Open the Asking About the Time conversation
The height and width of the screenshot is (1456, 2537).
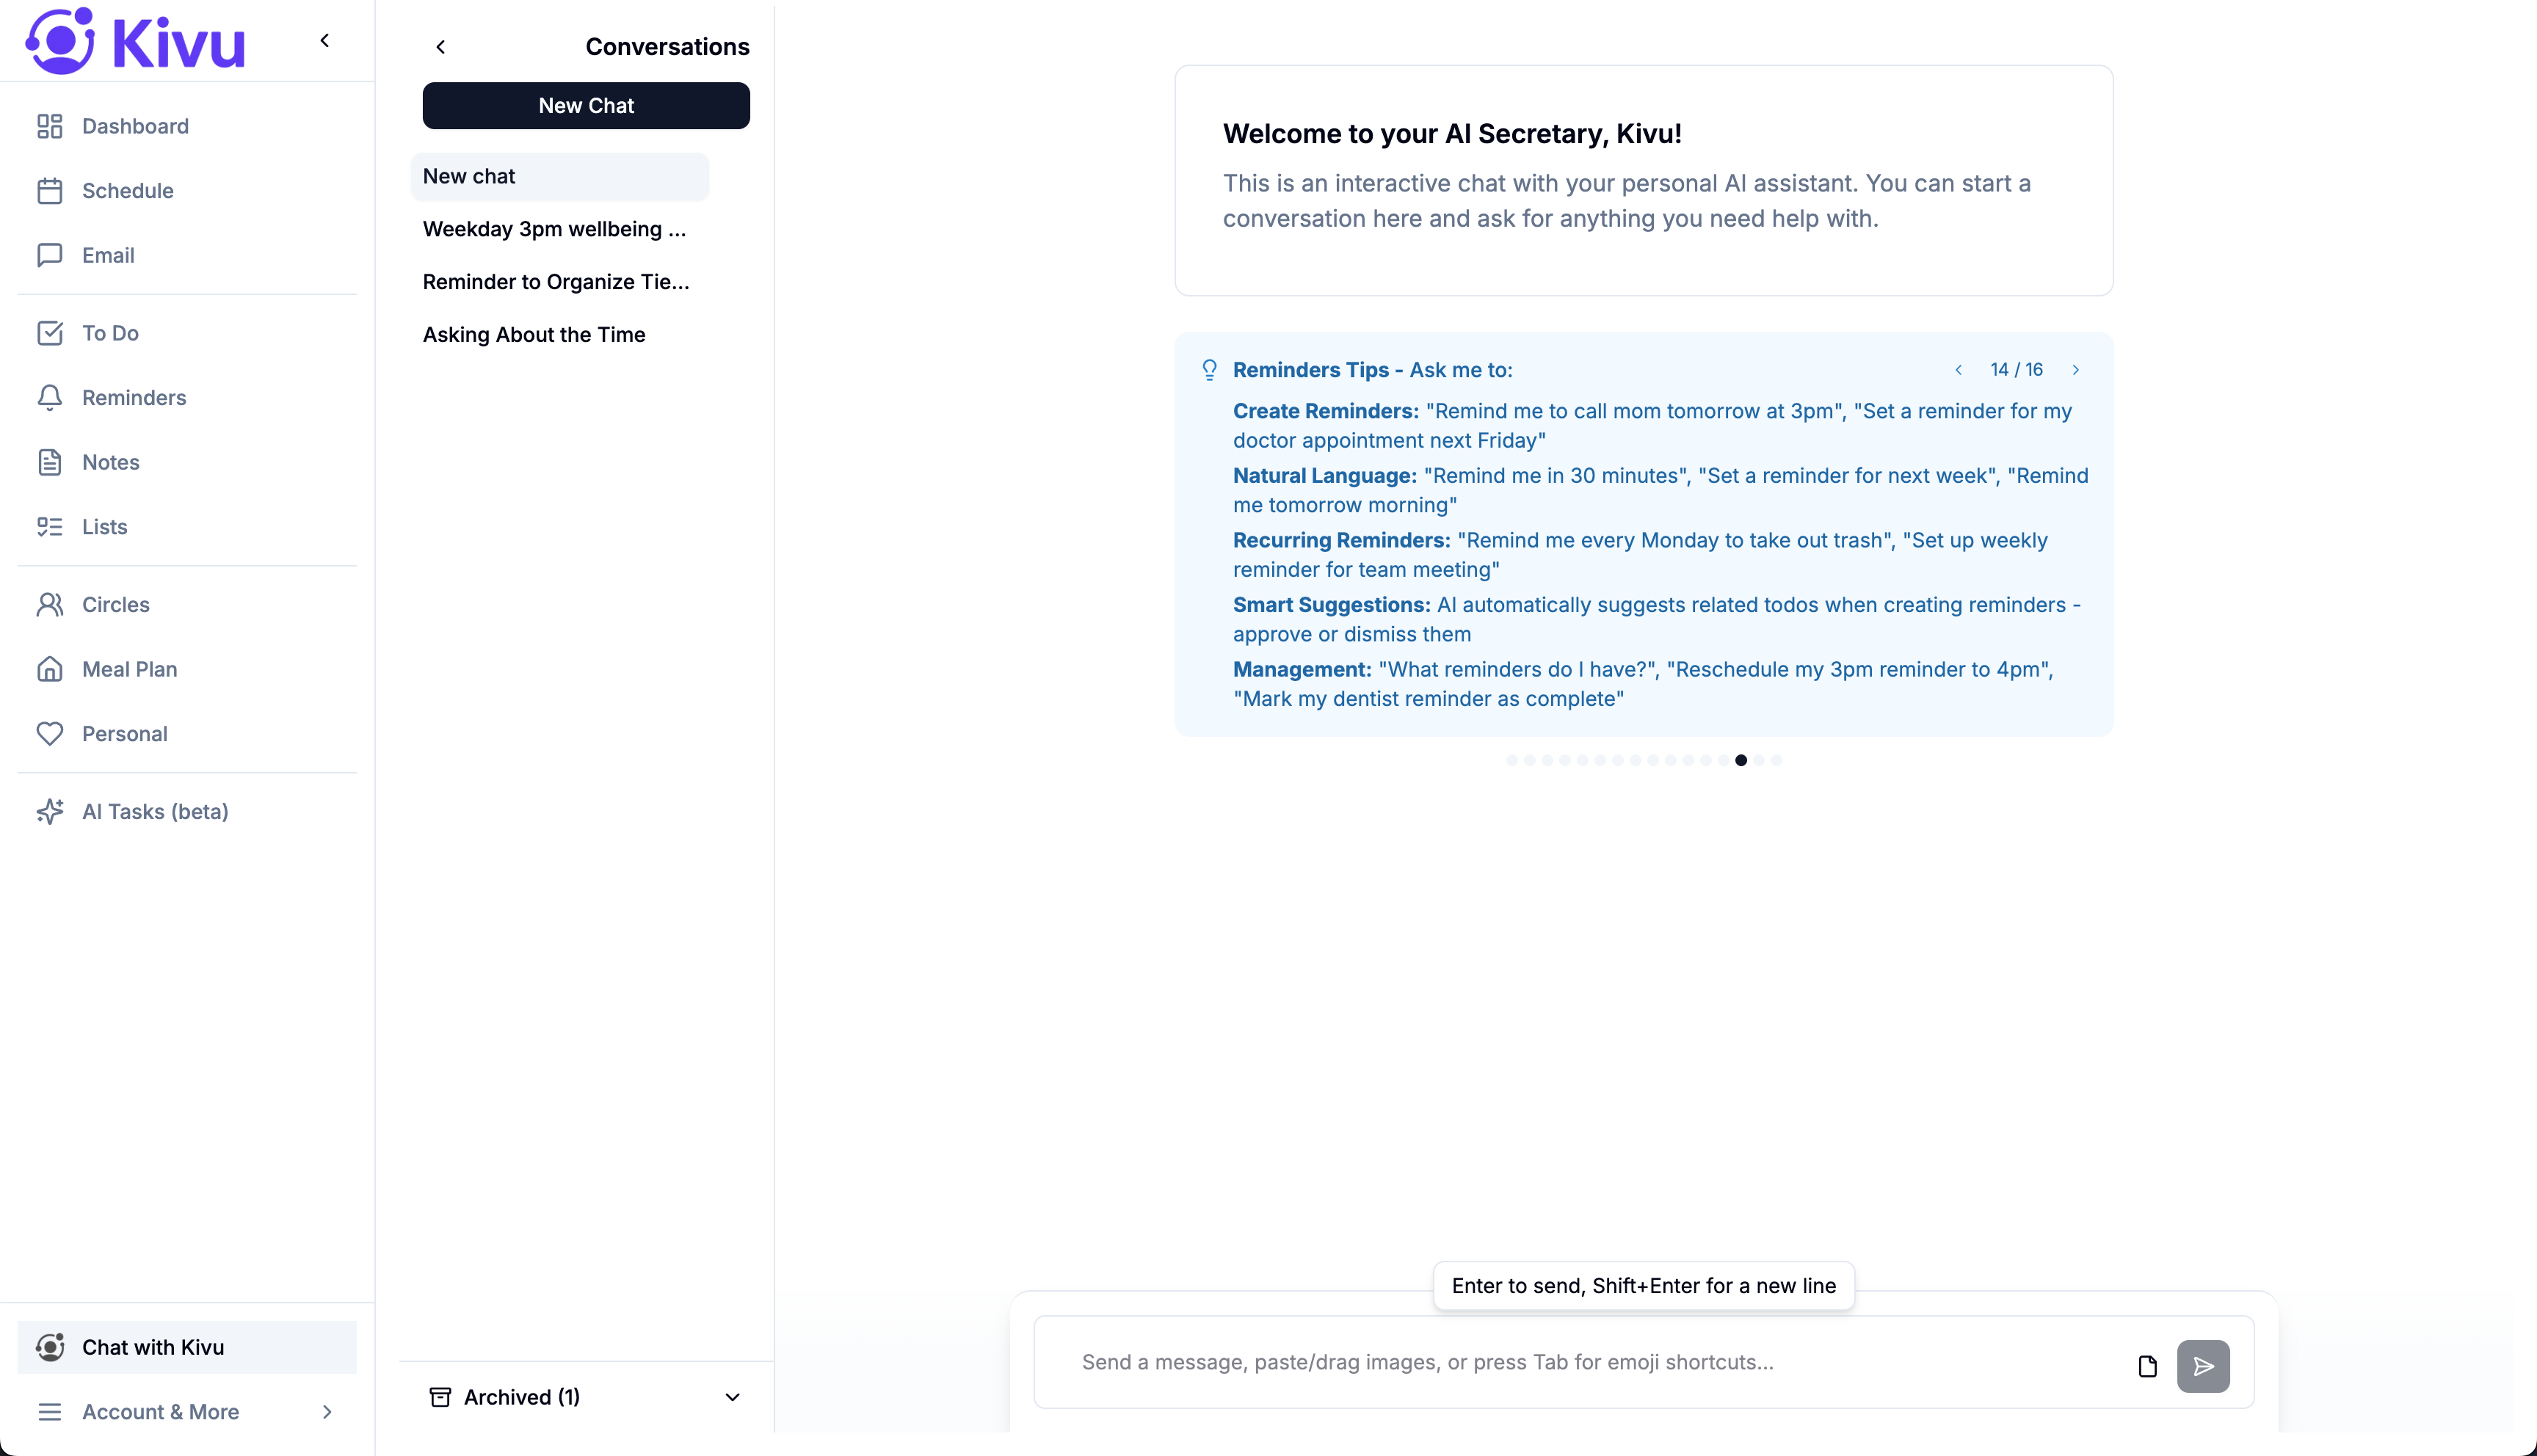coord(534,334)
